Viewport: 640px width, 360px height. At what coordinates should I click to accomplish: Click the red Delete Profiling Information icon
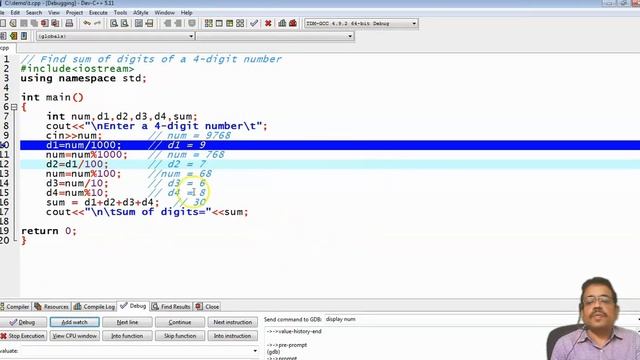[x=293, y=23]
